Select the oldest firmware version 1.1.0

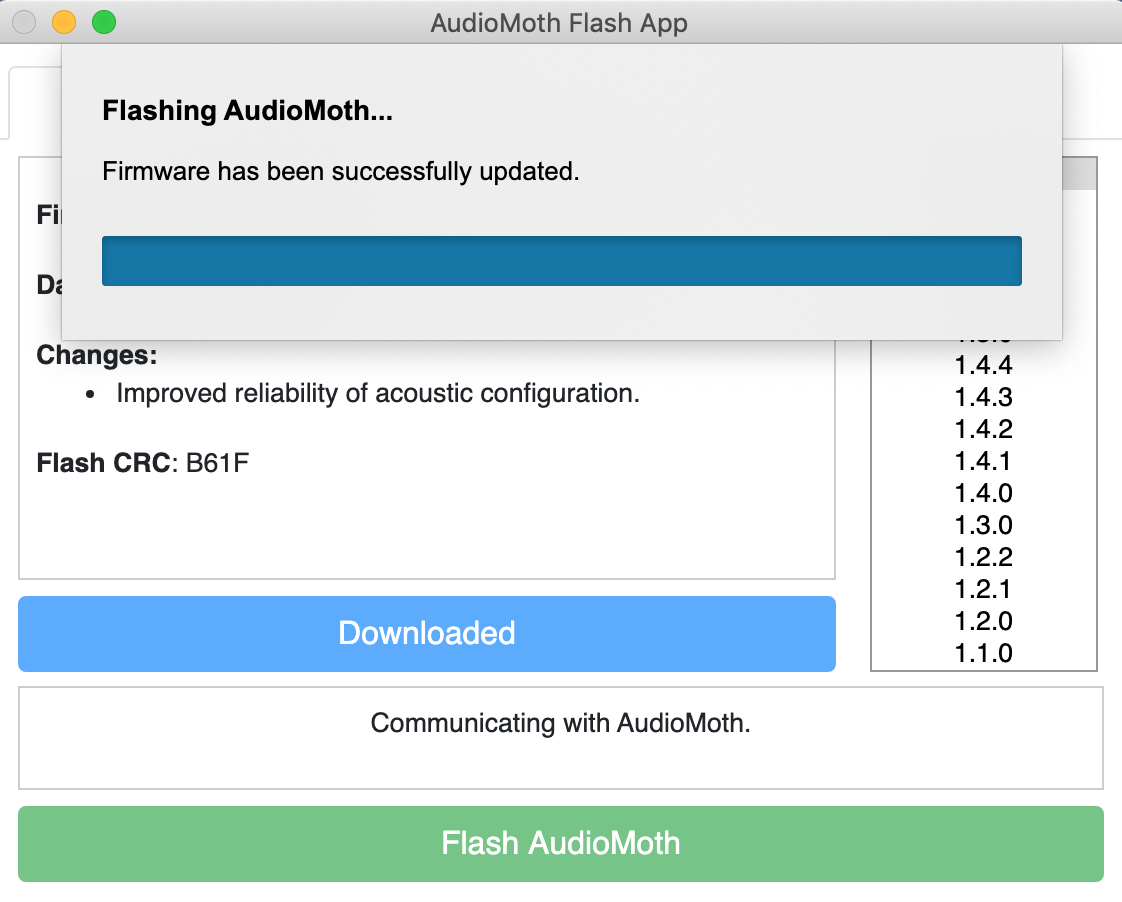pos(981,653)
